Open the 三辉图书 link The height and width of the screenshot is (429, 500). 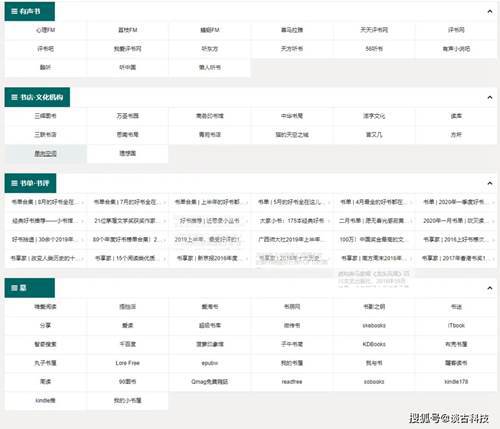46,116
